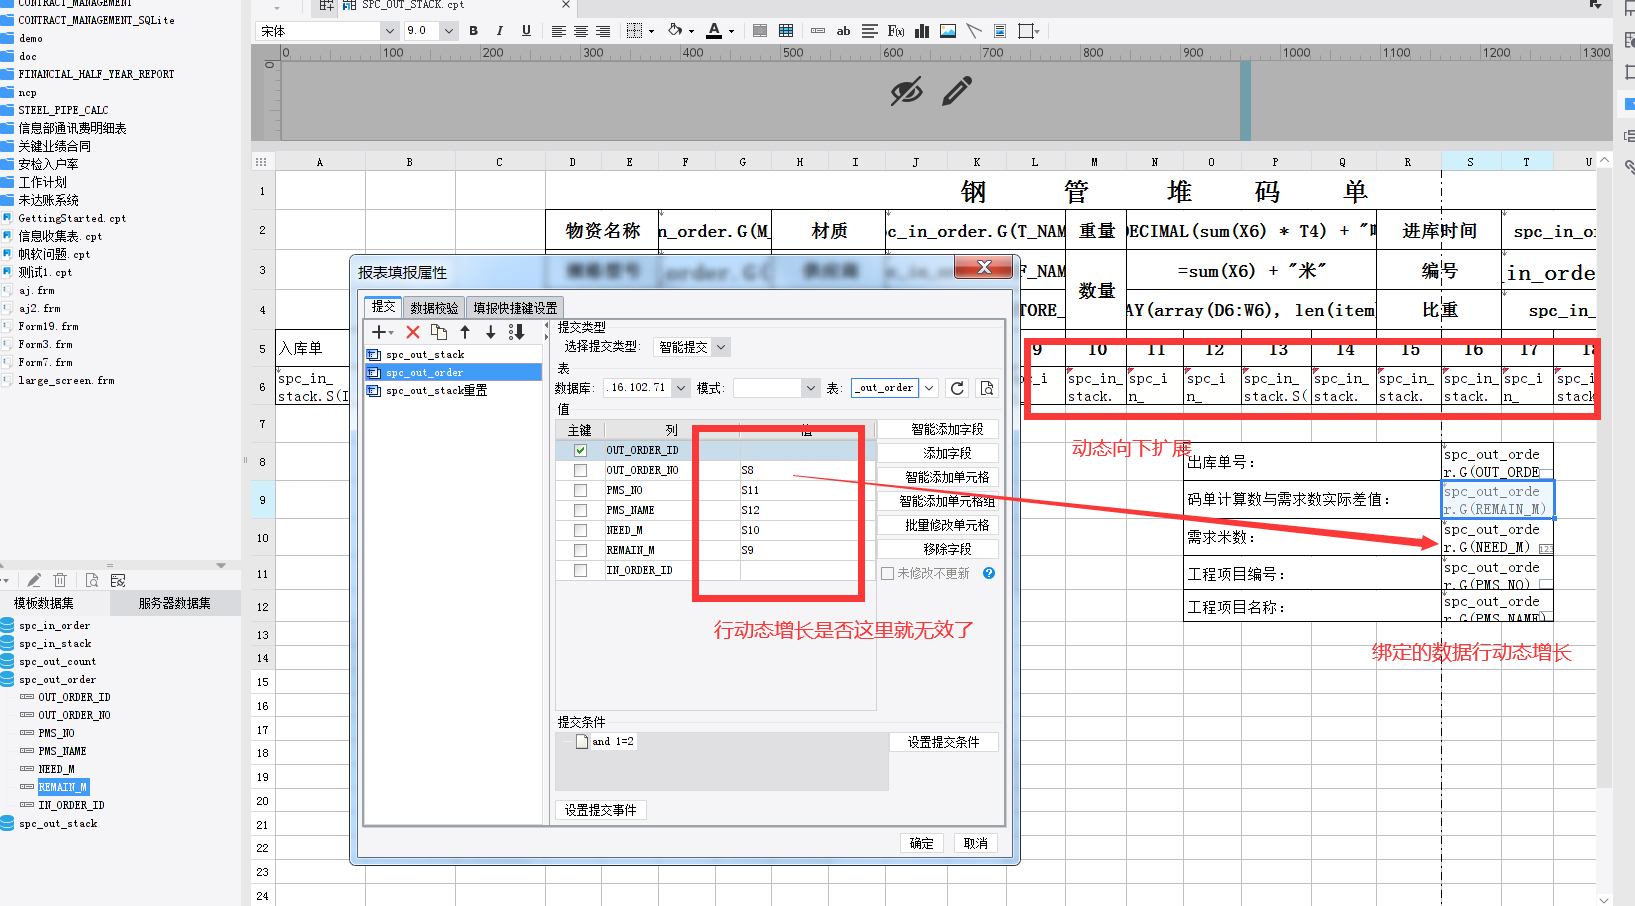Move selected submit item down
Image resolution: width=1635 pixels, height=906 pixels.
[x=490, y=332]
